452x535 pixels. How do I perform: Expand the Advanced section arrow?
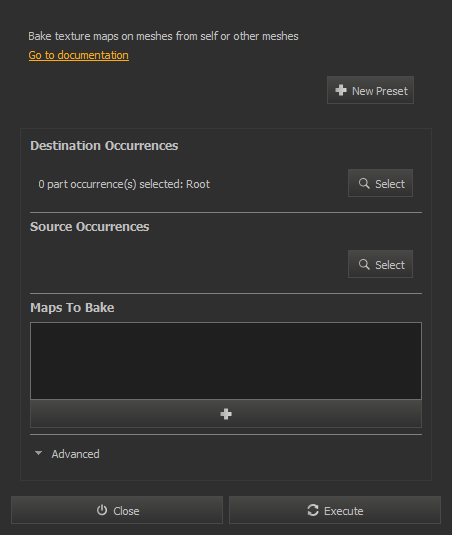click(x=39, y=453)
